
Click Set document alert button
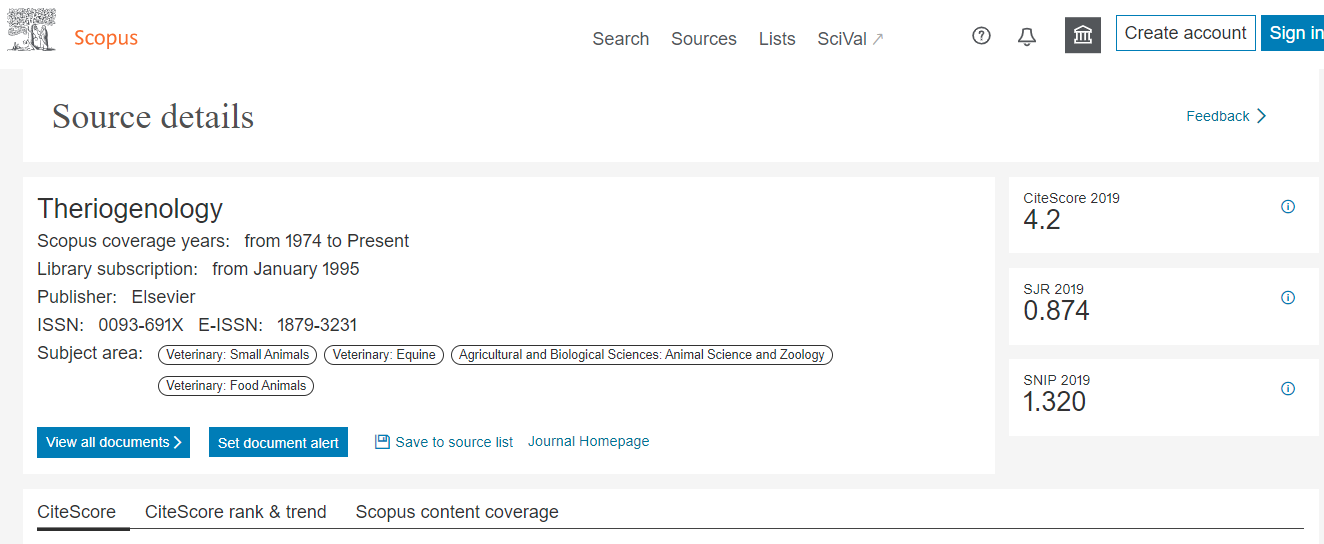coord(278,443)
